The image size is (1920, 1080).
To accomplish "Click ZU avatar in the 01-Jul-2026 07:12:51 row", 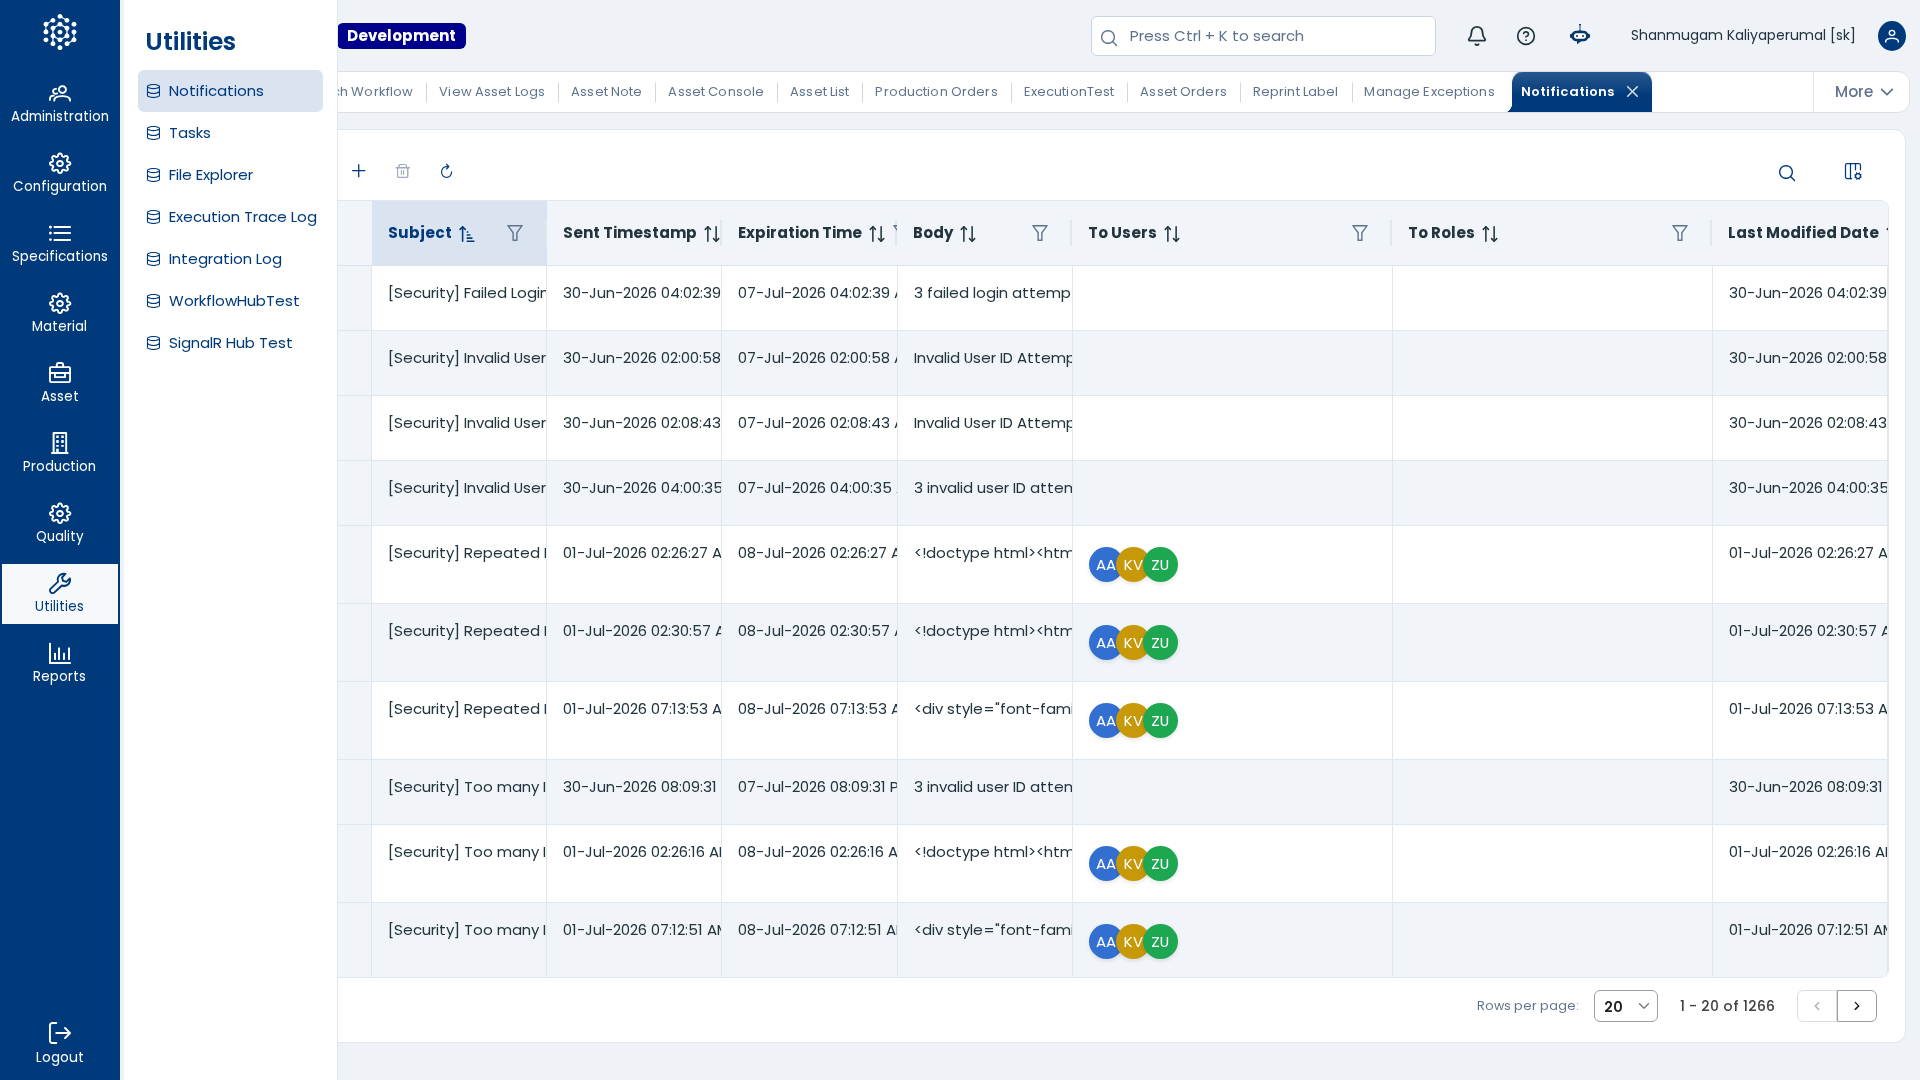I will click(x=1160, y=942).
